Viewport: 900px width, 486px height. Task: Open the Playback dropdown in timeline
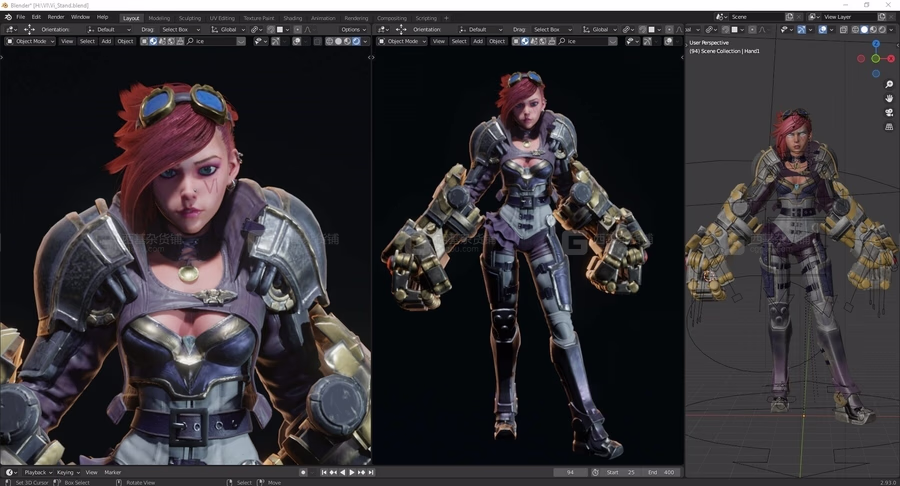38,472
